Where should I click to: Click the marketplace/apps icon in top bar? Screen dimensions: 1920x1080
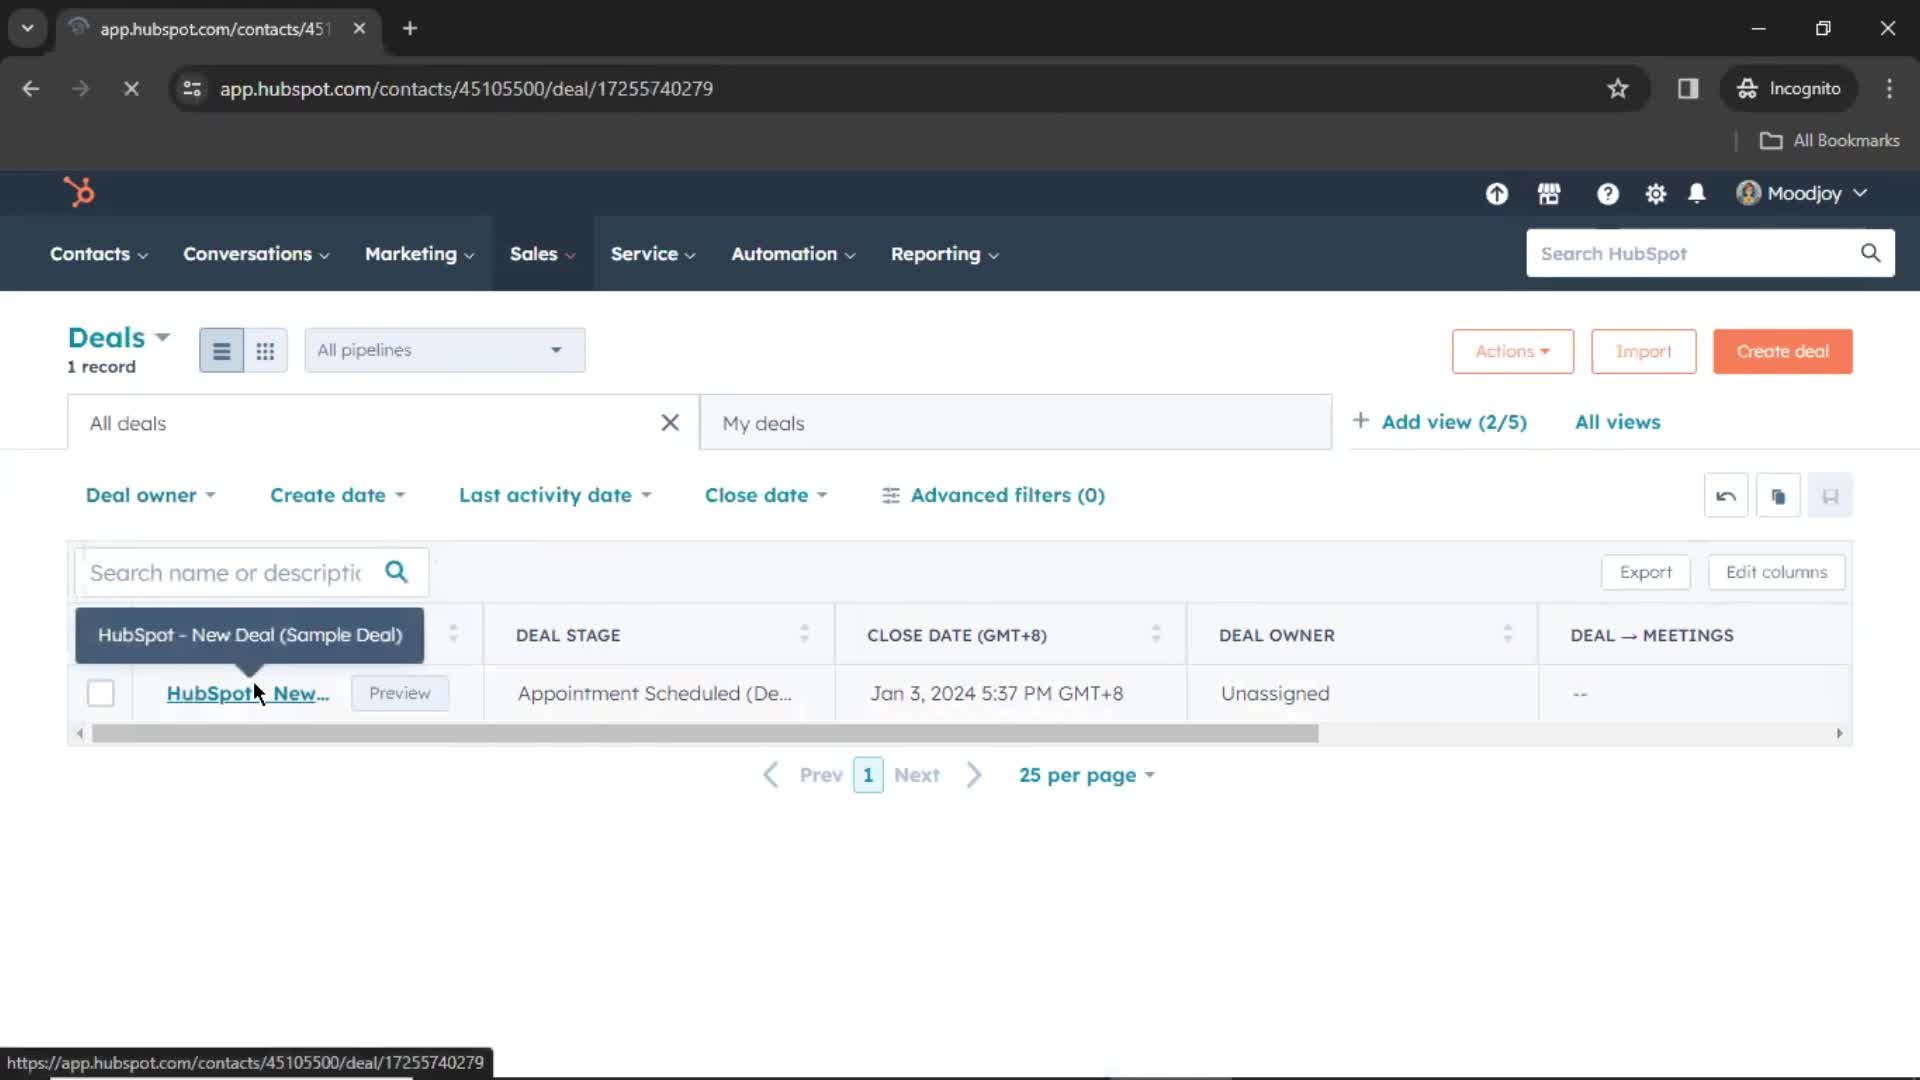(1549, 193)
